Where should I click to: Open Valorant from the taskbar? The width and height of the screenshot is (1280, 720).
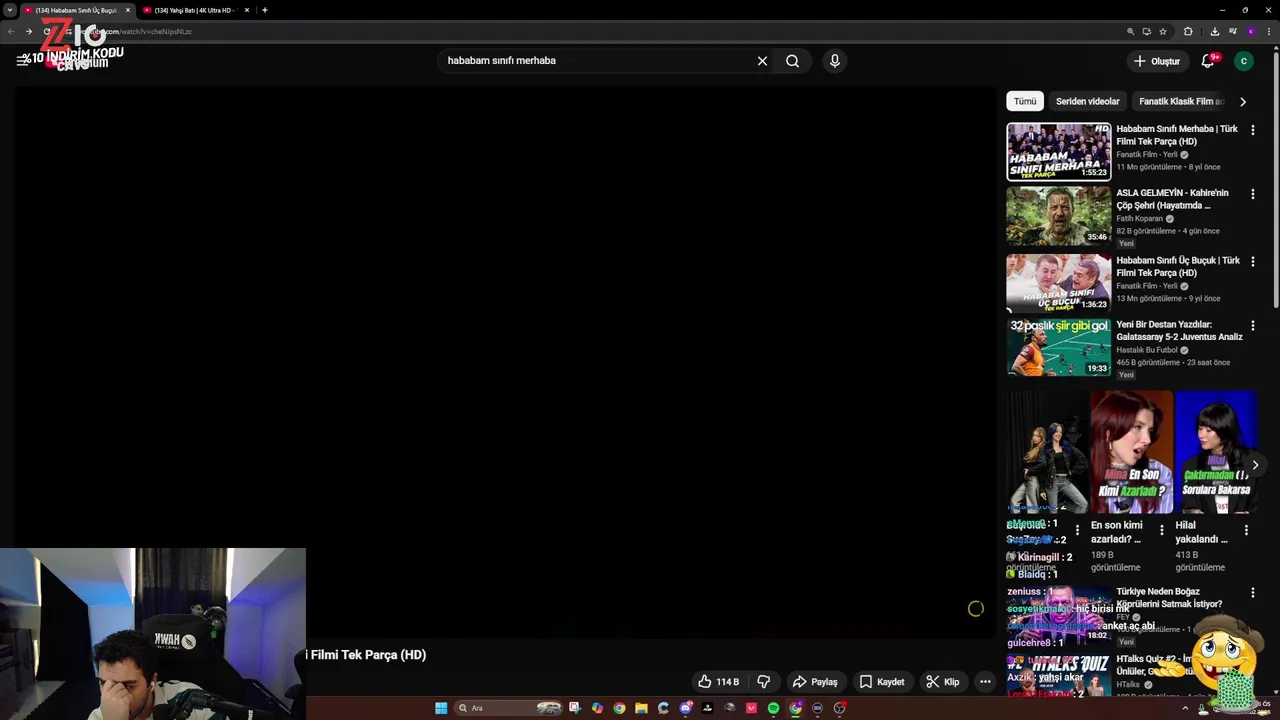coord(751,708)
